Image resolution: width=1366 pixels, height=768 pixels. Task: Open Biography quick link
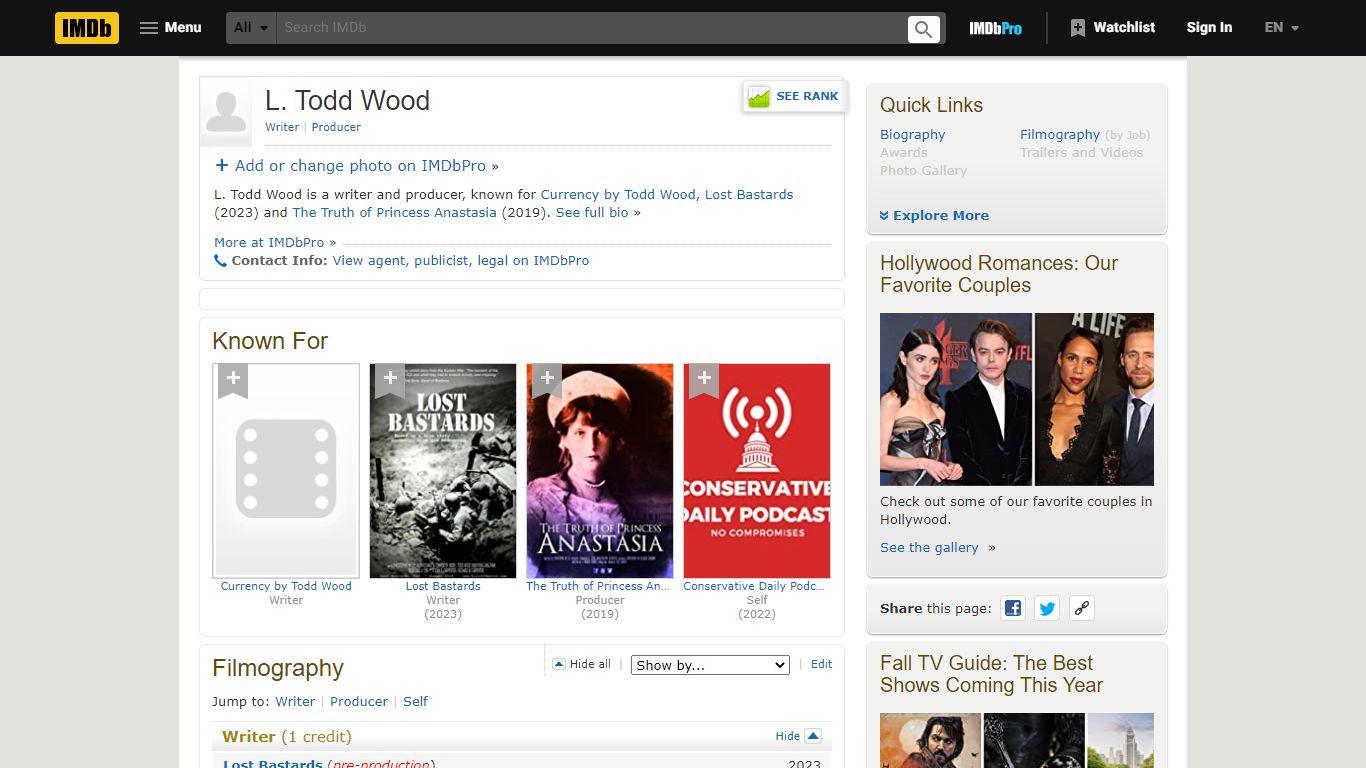pos(912,135)
